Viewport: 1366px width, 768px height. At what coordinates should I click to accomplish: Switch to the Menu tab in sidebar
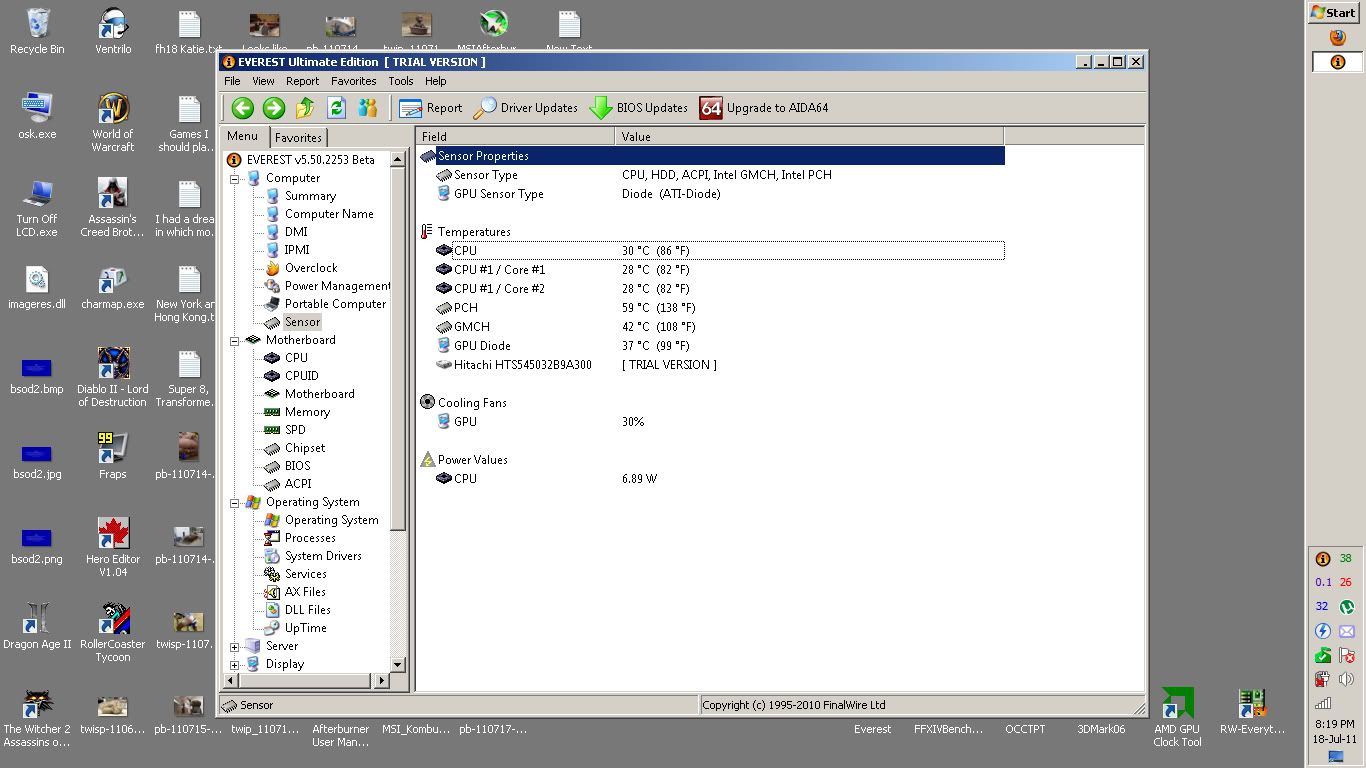[x=243, y=136]
